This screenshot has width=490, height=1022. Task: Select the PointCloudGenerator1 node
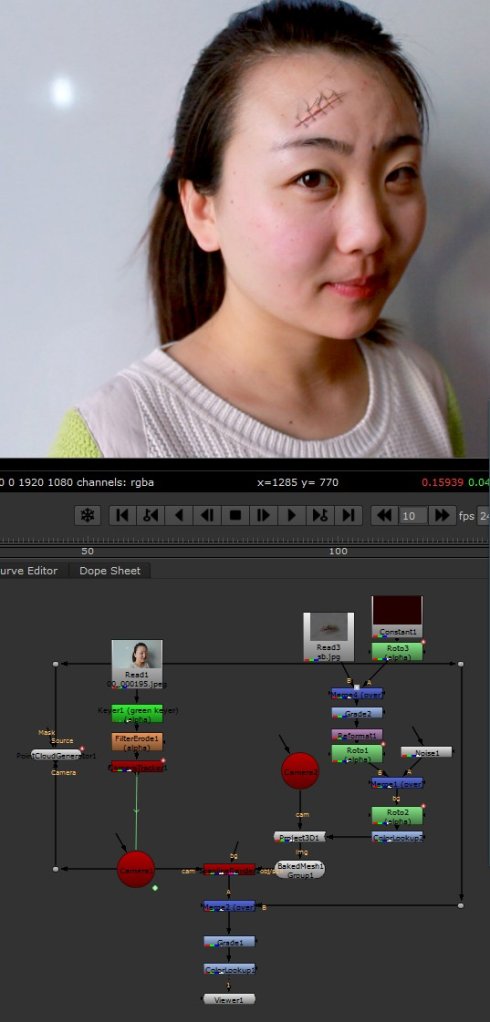point(56,755)
